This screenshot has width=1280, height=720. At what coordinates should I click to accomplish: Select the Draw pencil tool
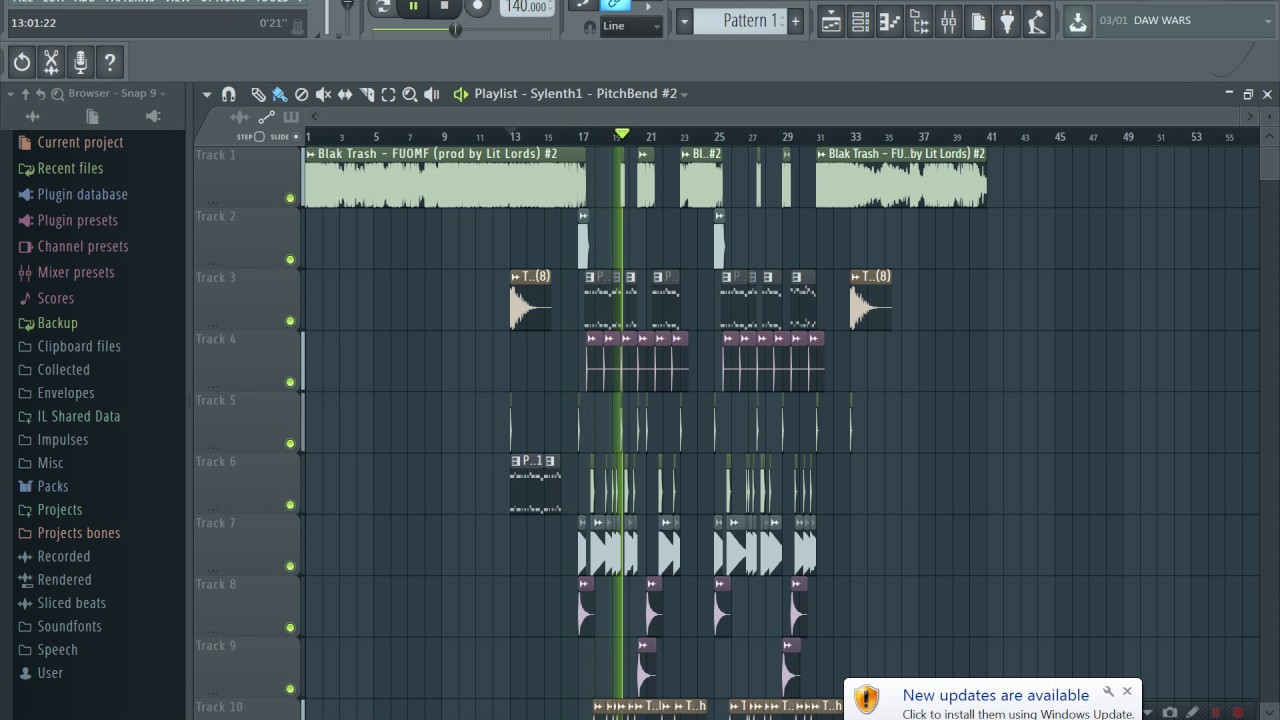coord(258,94)
